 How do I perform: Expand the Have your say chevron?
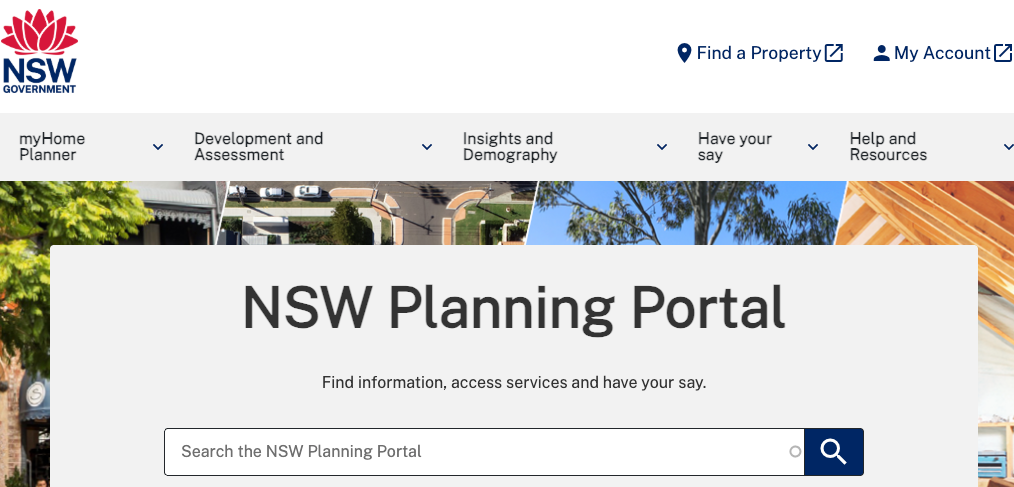tap(813, 147)
